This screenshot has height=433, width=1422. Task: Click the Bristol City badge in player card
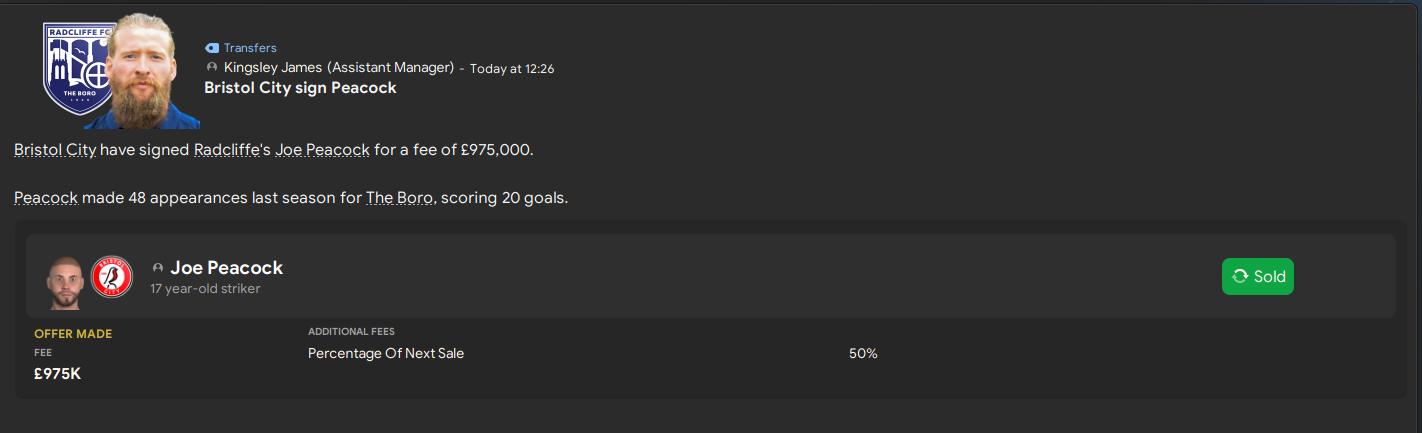tap(112, 277)
